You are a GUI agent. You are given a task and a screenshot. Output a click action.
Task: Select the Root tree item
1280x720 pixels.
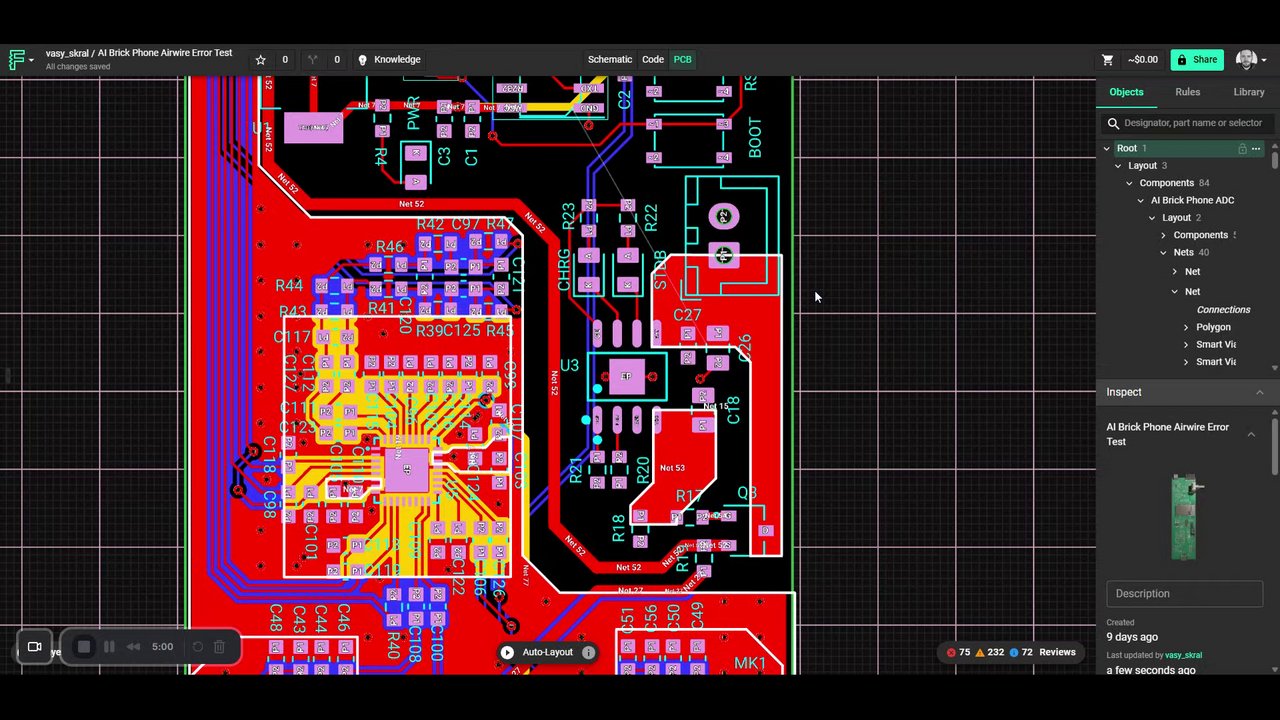(1127, 148)
